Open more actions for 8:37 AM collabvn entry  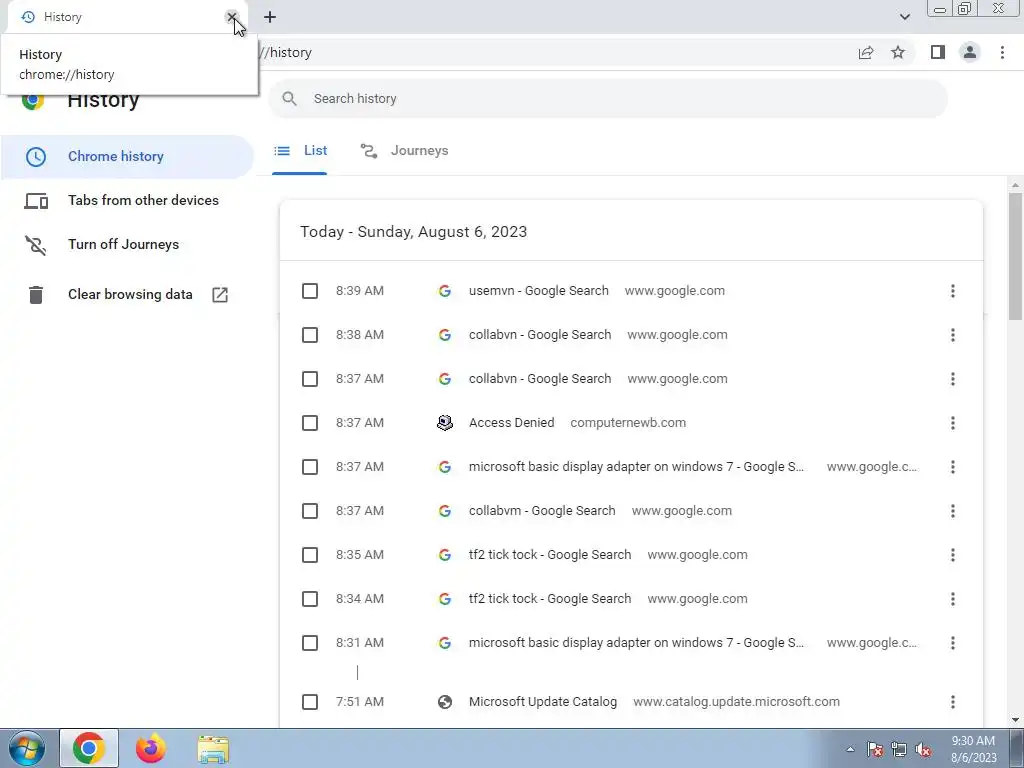coord(953,379)
